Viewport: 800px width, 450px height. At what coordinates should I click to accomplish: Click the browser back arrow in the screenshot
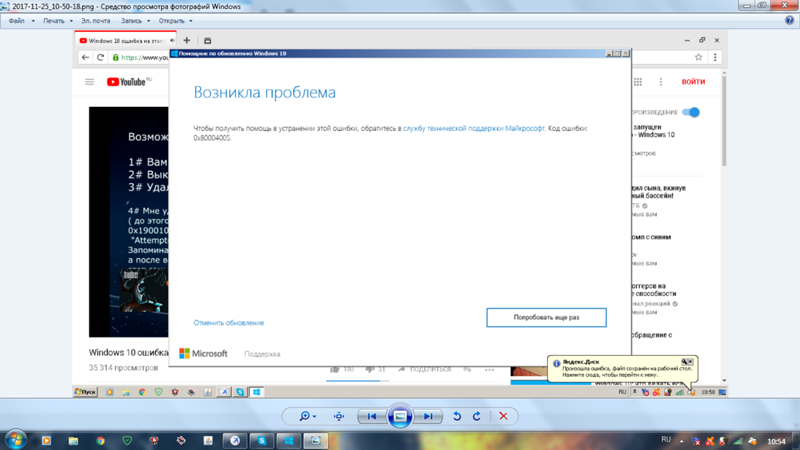point(85,57)
